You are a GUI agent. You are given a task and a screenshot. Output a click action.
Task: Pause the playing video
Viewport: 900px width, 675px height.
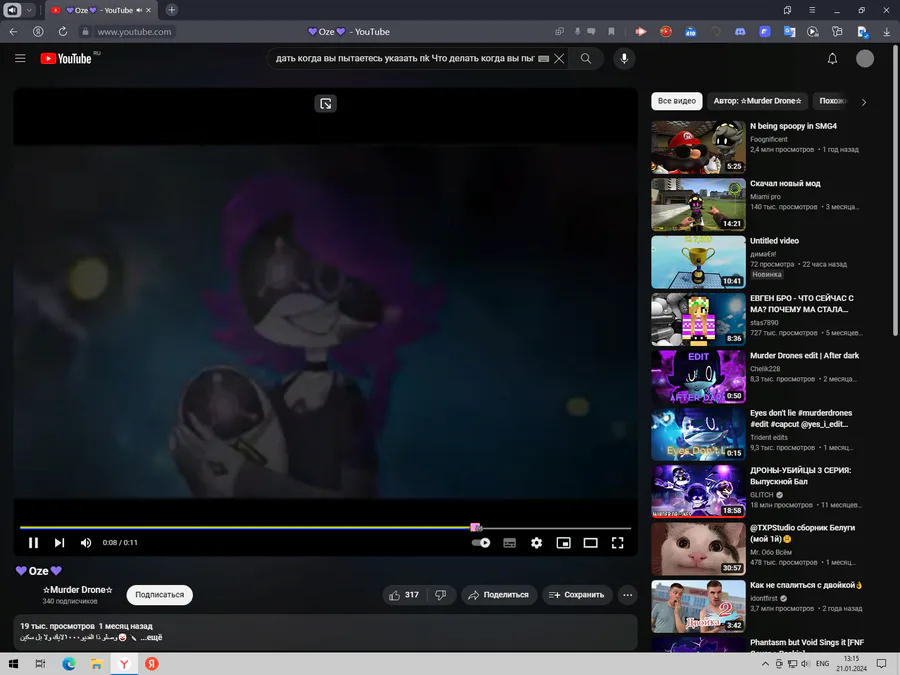pos(33,542)
